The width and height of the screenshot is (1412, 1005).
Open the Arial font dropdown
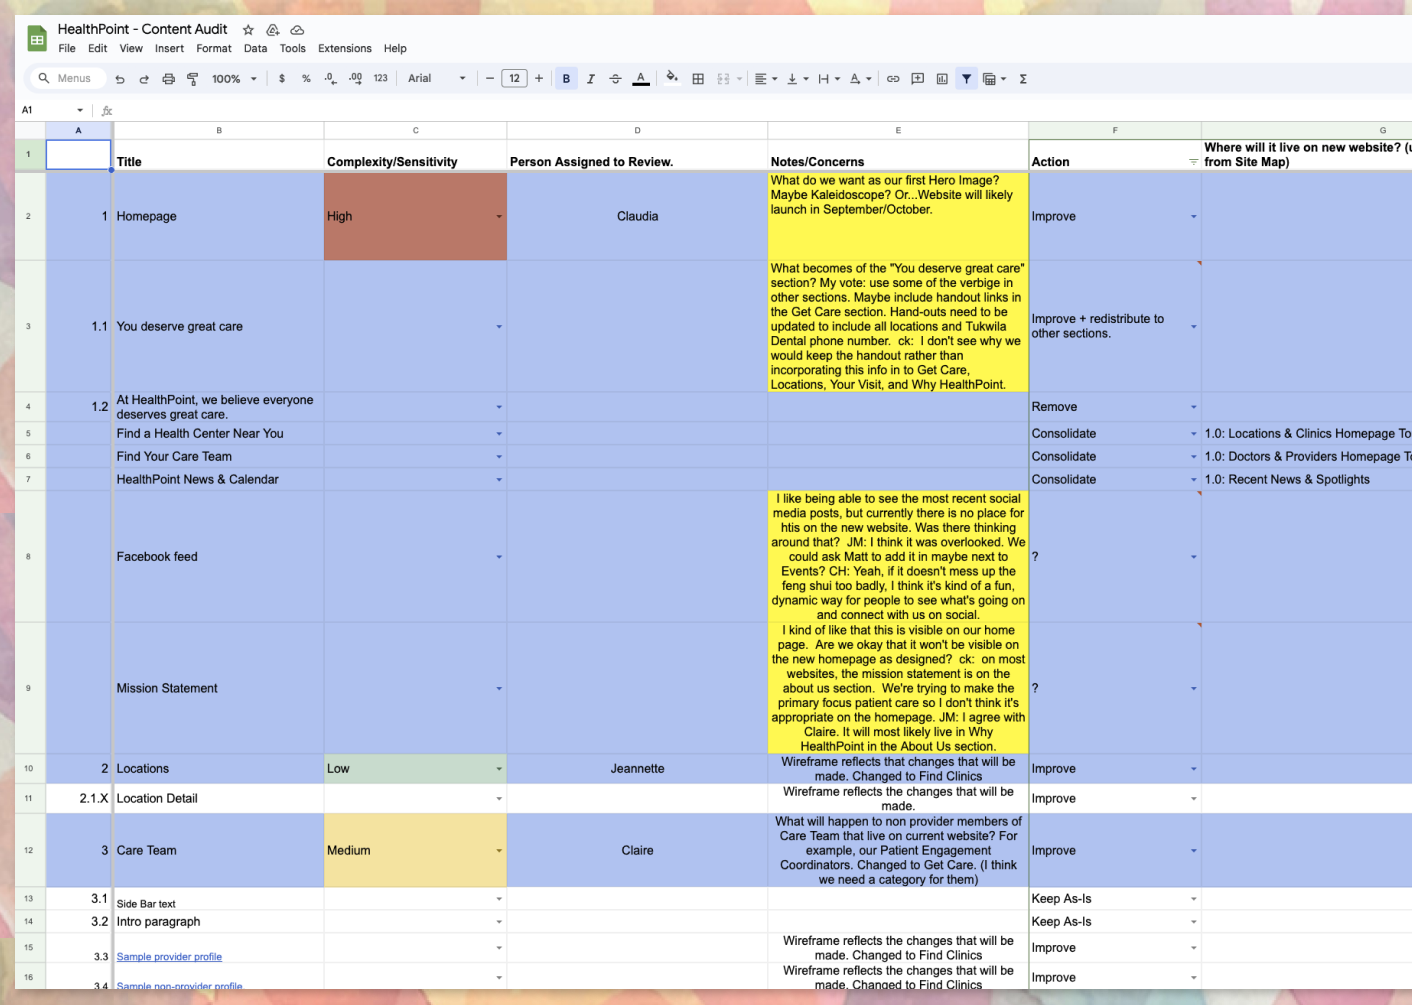pyautogui.click(x=437, y=79)
